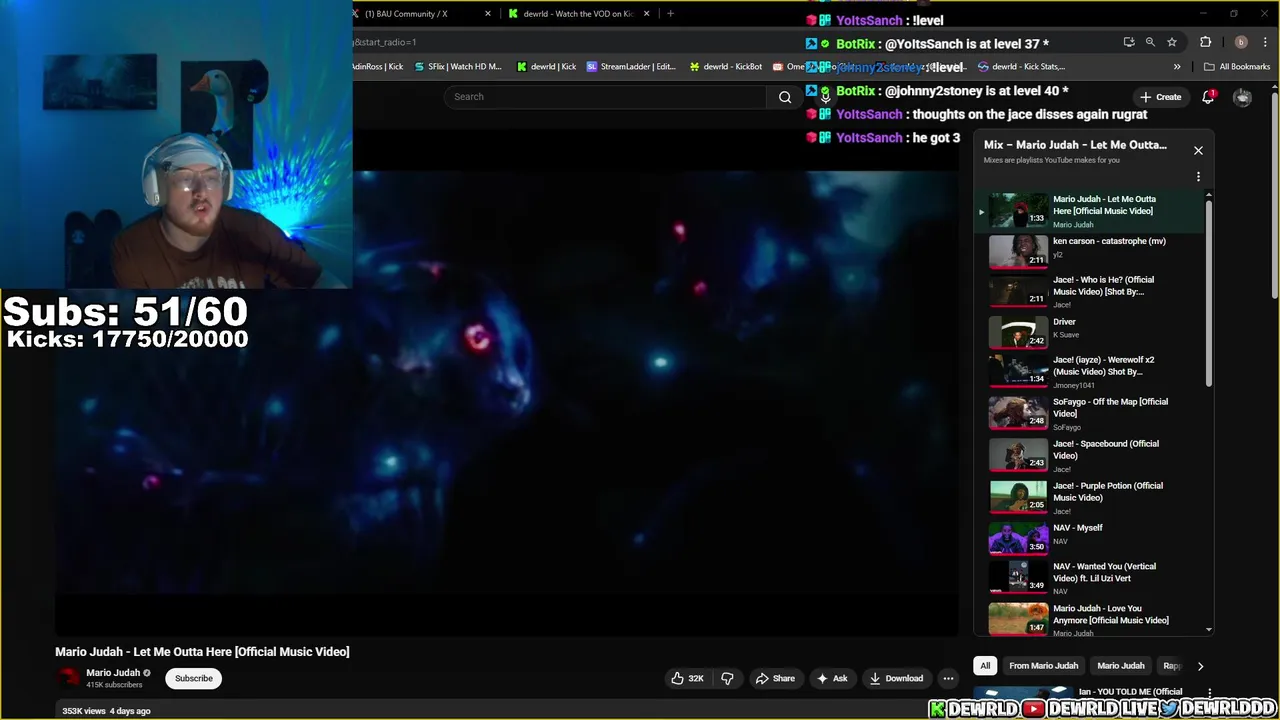Close the Mix playlist panel

1198,151
